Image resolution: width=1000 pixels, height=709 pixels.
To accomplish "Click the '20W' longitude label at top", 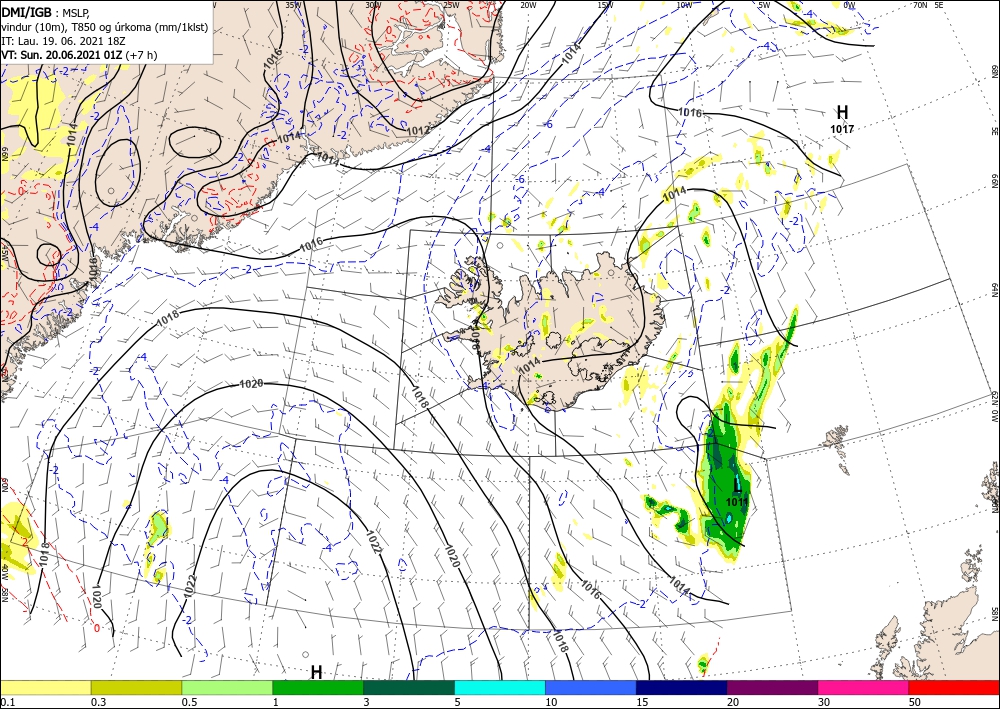I will pyautogui.click(x=528, y=5).
